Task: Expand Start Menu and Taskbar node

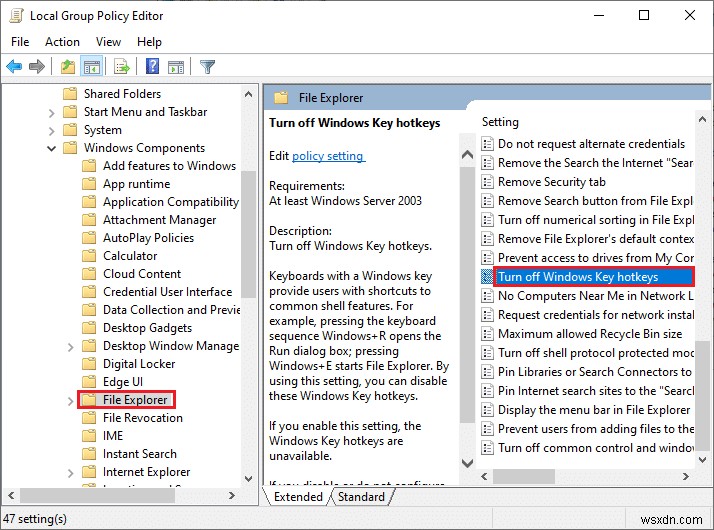Action: tap(51, 112)
